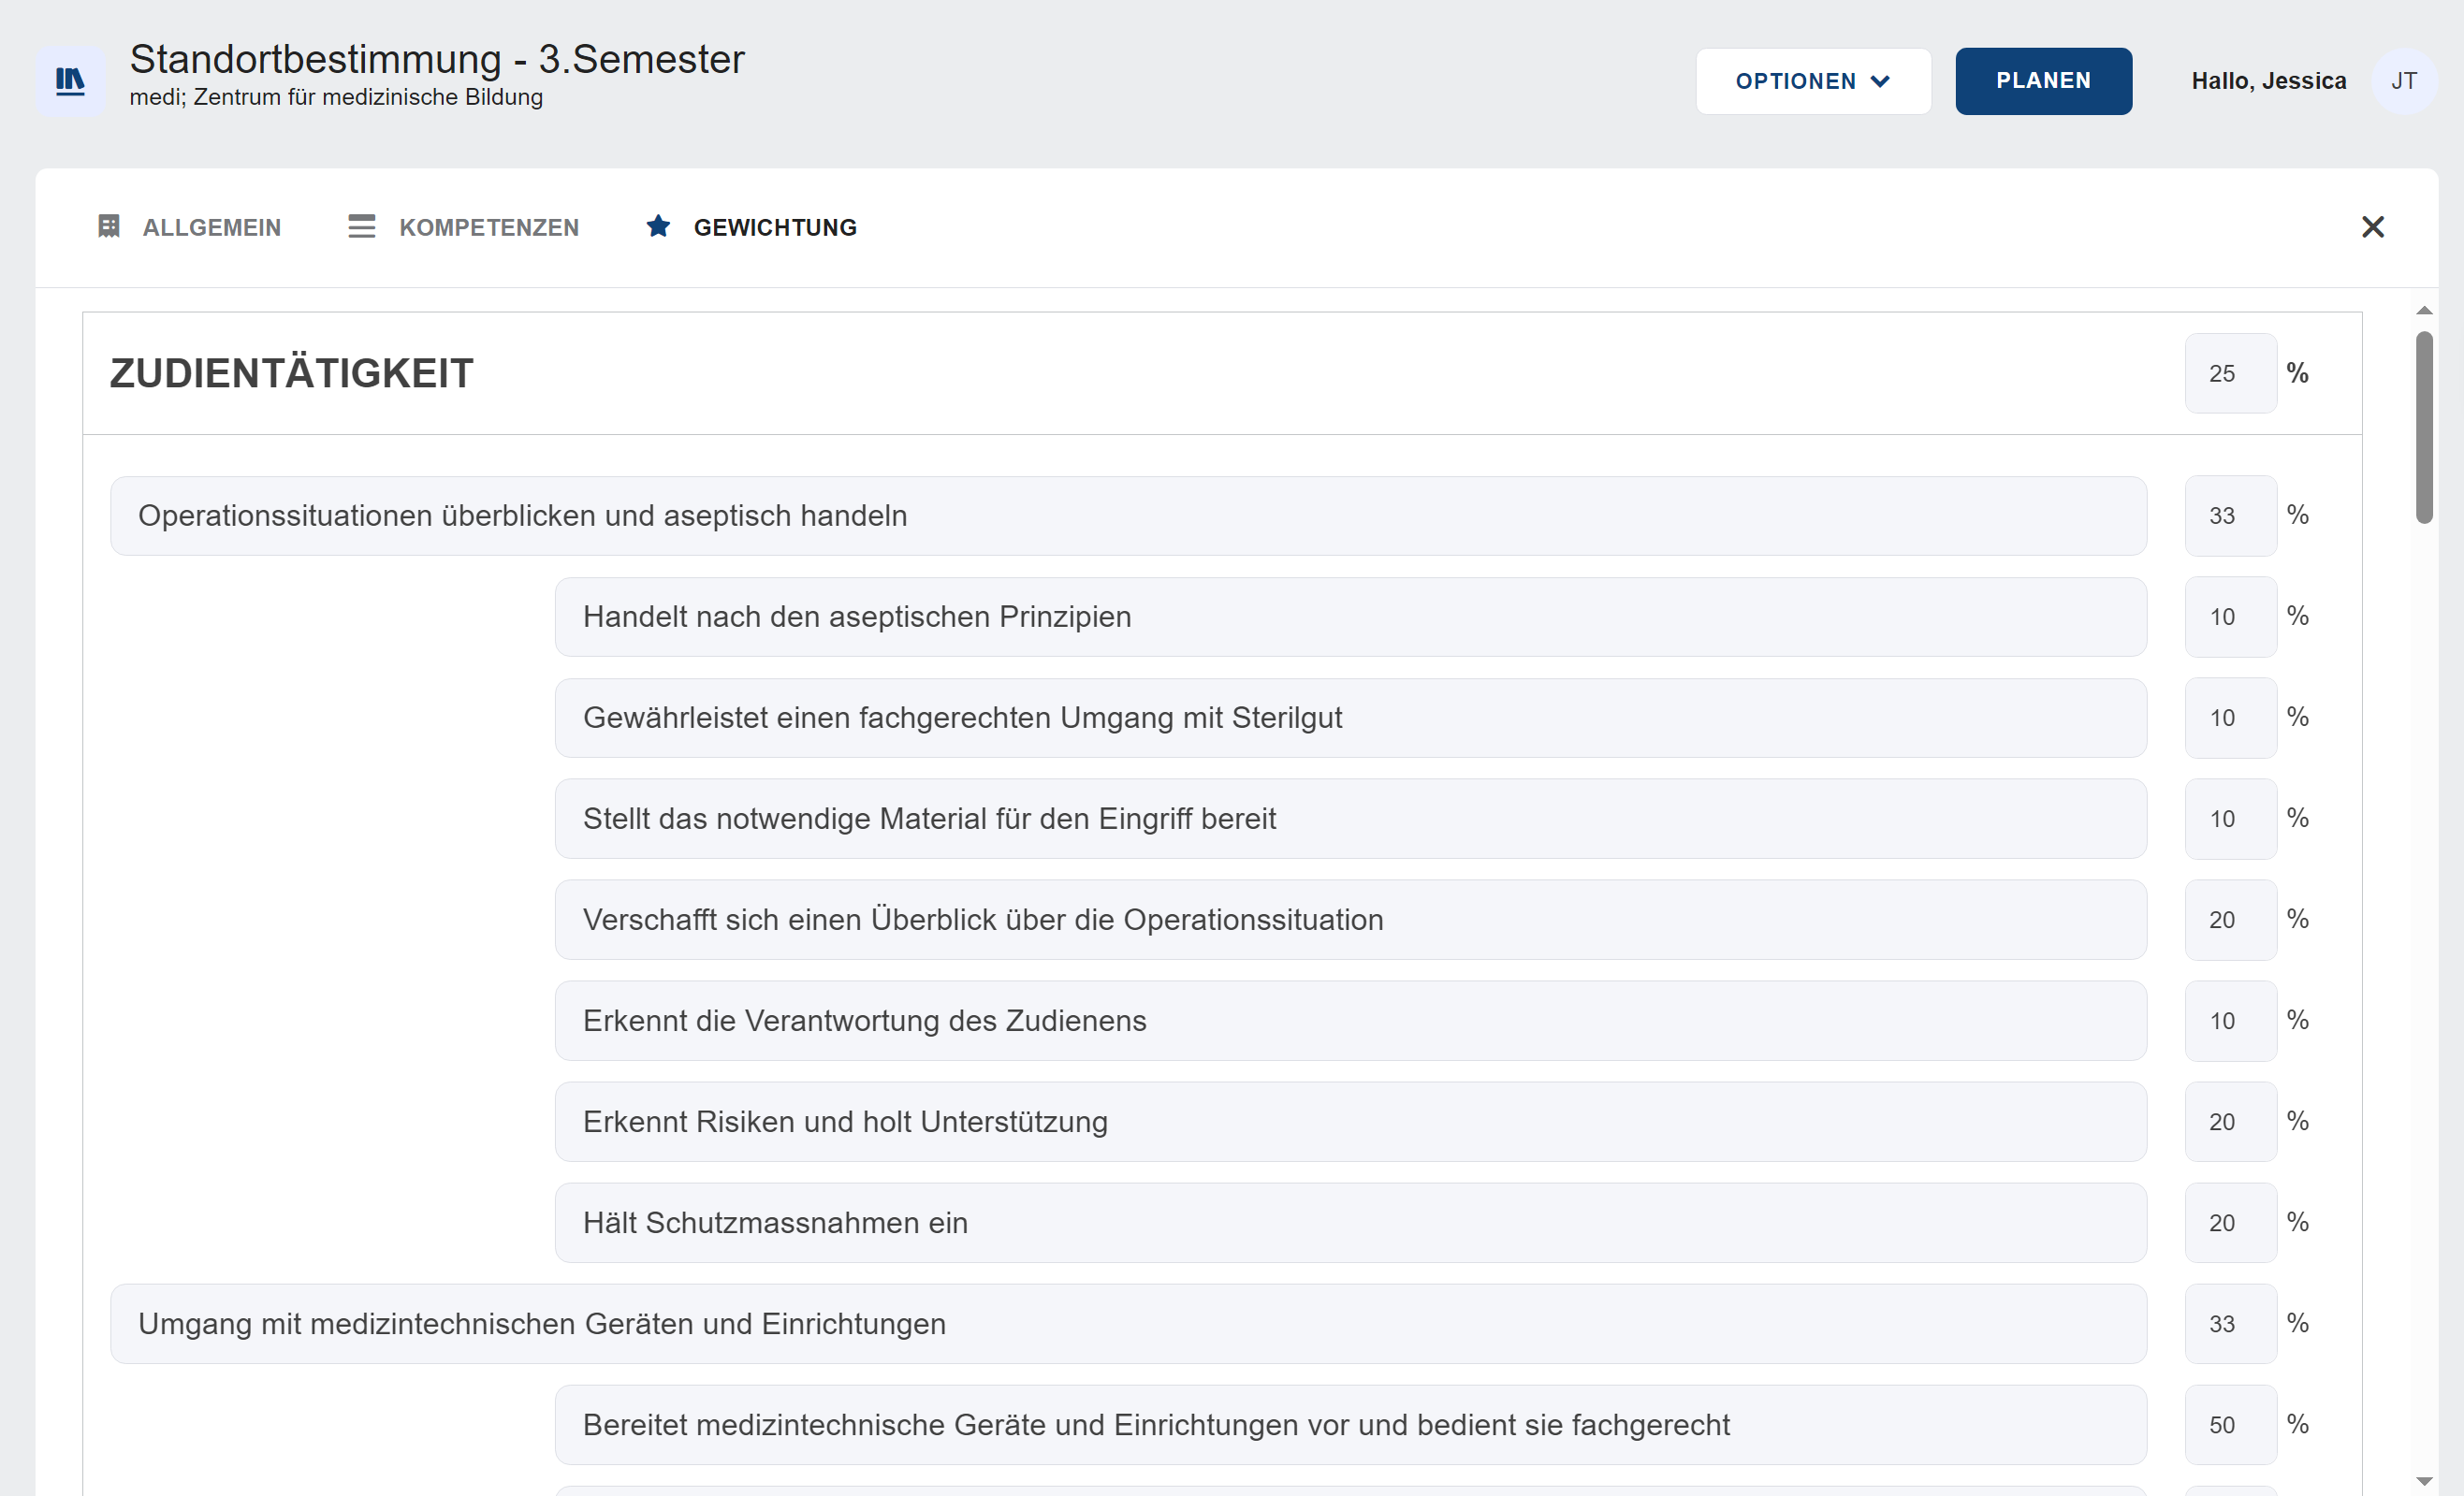
Task: Select row Erkennt die Verantwortung des Zudienens
Action: pyautogui.click(x=1351, y=1021)
